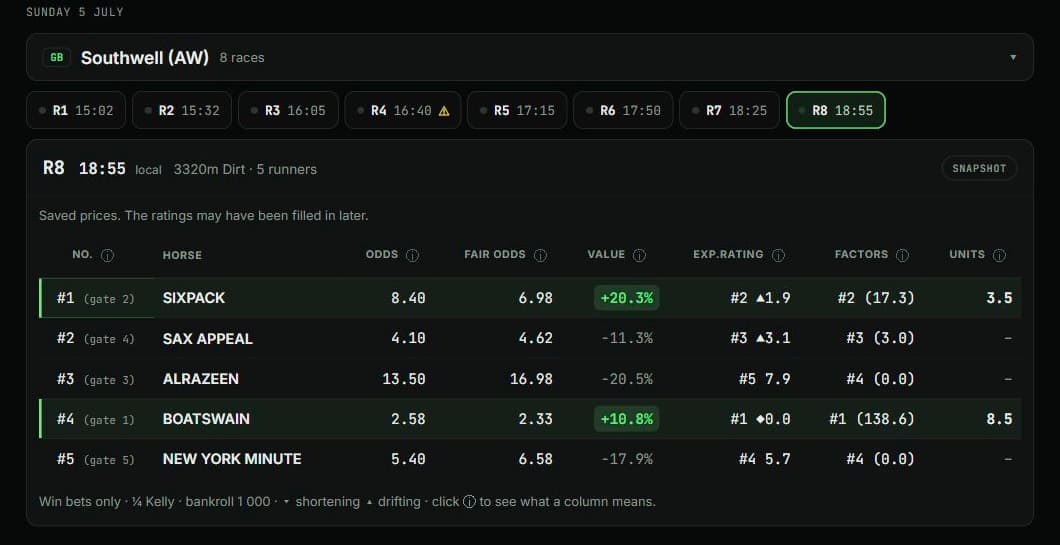Switch to race R3 16:05
1060x545 pixels.
tap(288, 110)
